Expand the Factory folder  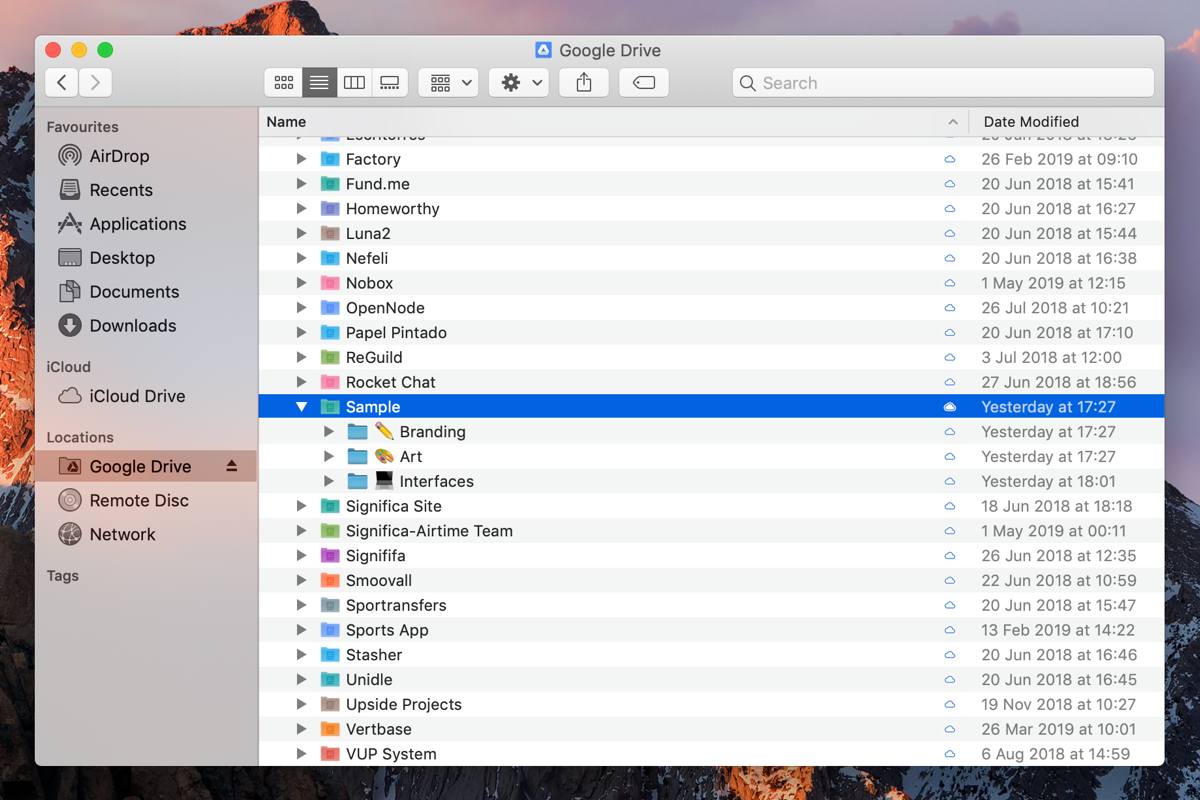coord(301,159)
